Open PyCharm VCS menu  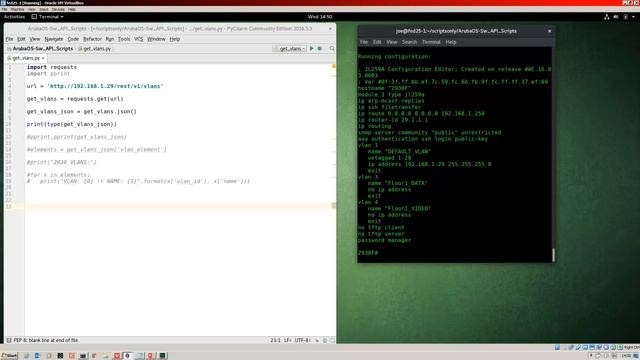139,39
